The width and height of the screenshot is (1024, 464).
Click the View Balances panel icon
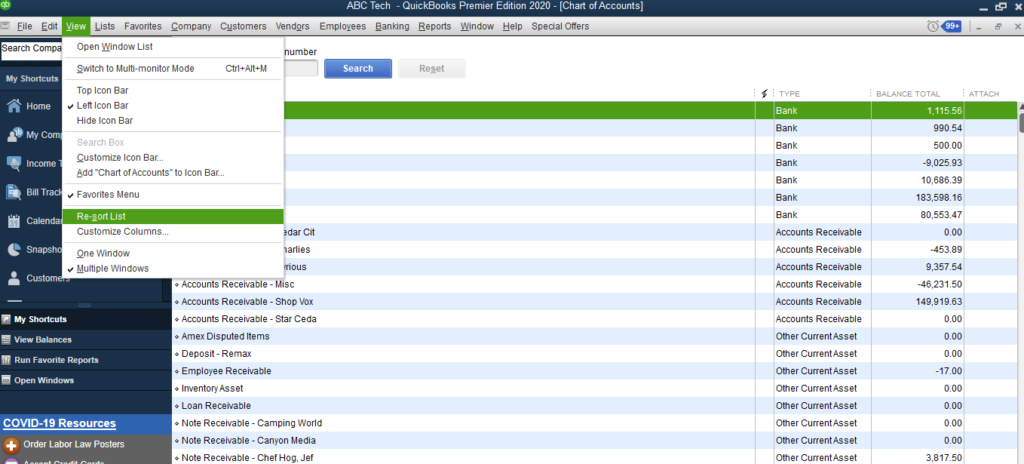click(x=6, y=340)
